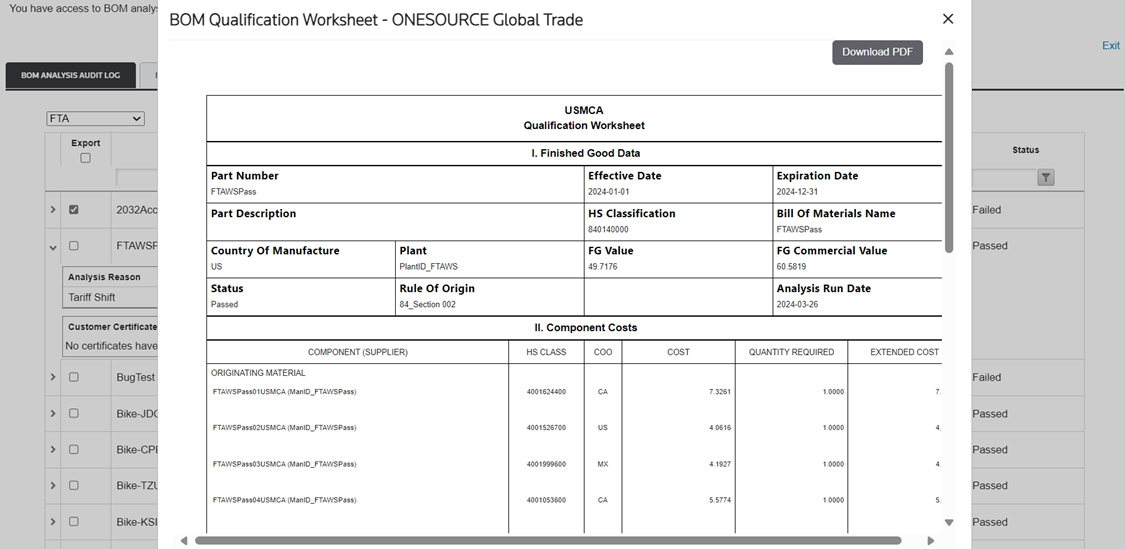Click the worksheet vertical scrollbar thumb

tap(949, 157)
